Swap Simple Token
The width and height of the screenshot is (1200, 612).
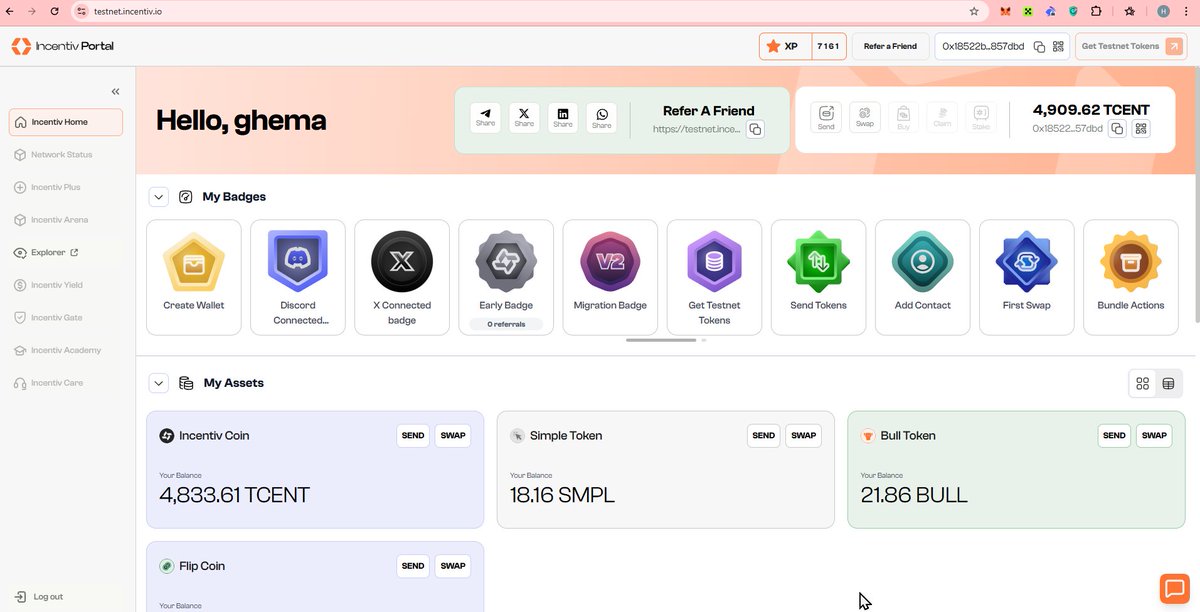[804, 435]
